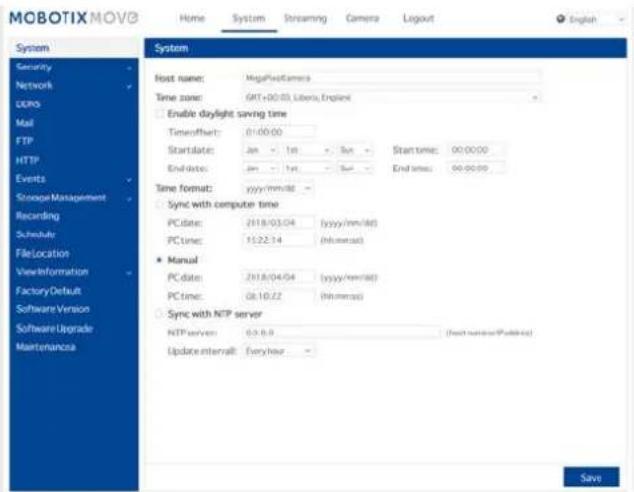This screenshot has width=634, height=492.
Task: Expand the Network sidebar section
Action: click(x=74, y=85)
